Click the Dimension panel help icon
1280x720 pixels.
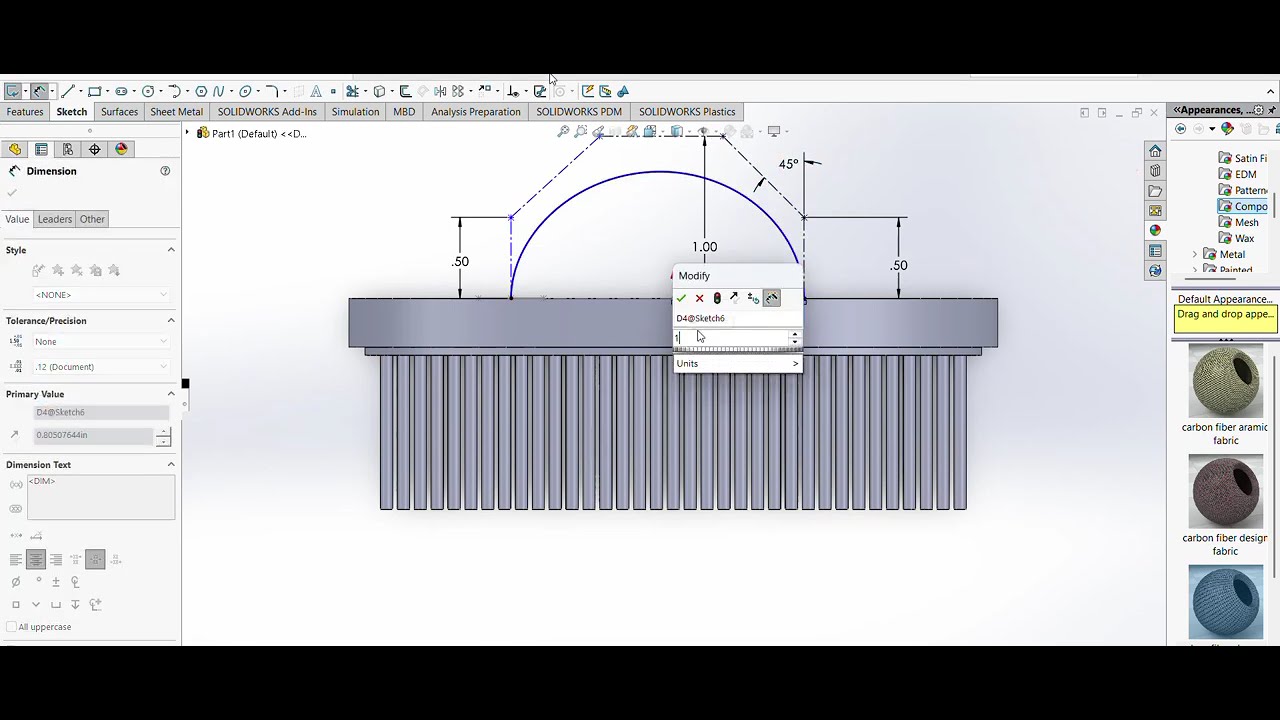click(x=165, y=171)
